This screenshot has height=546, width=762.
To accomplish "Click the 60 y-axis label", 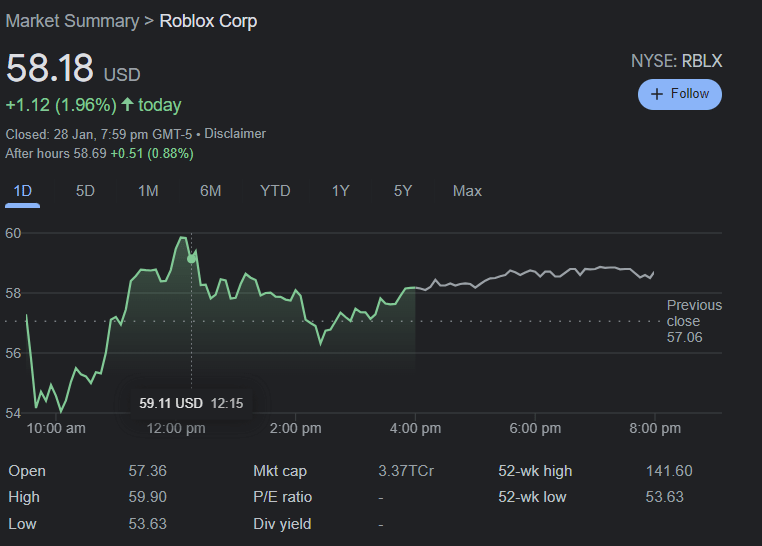I will pos(13,234).
